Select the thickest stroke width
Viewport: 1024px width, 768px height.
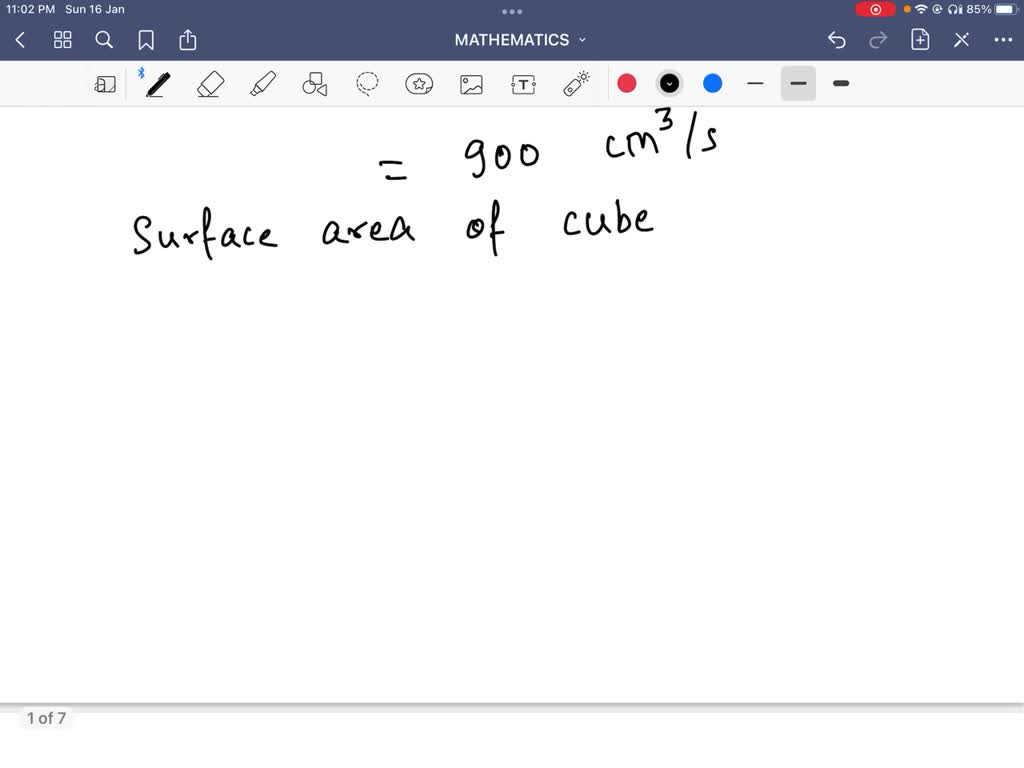click(840, 84)
